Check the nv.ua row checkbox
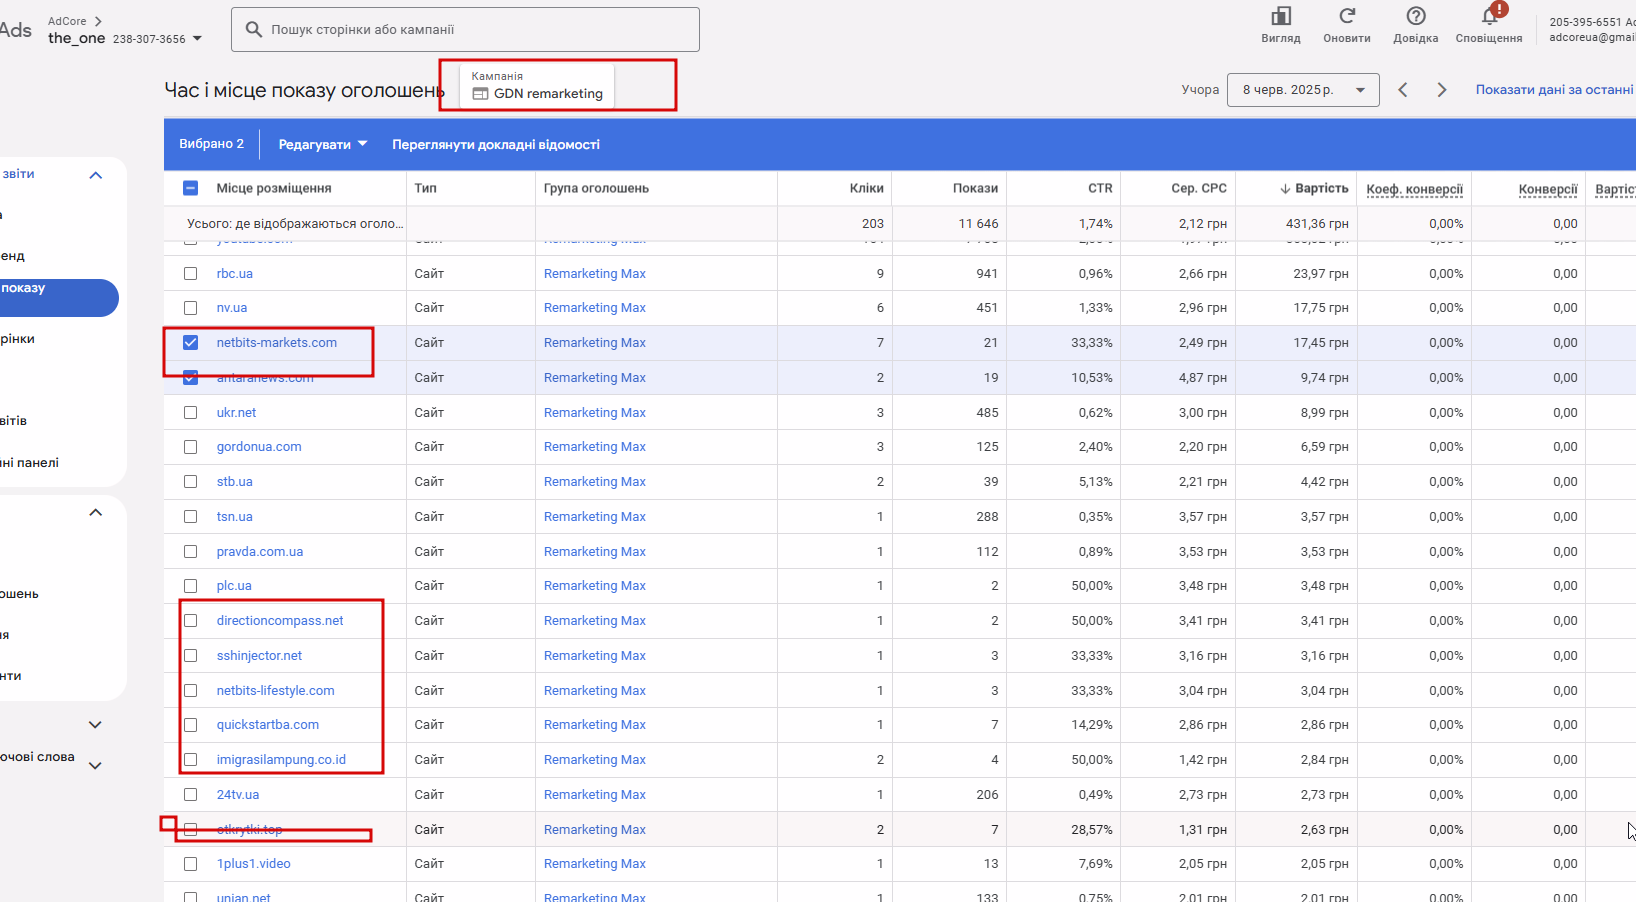 191,308
